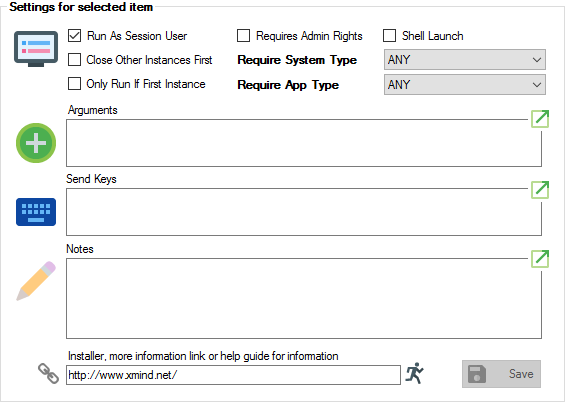Click the green plus Arguments icon

coord(36,143)
